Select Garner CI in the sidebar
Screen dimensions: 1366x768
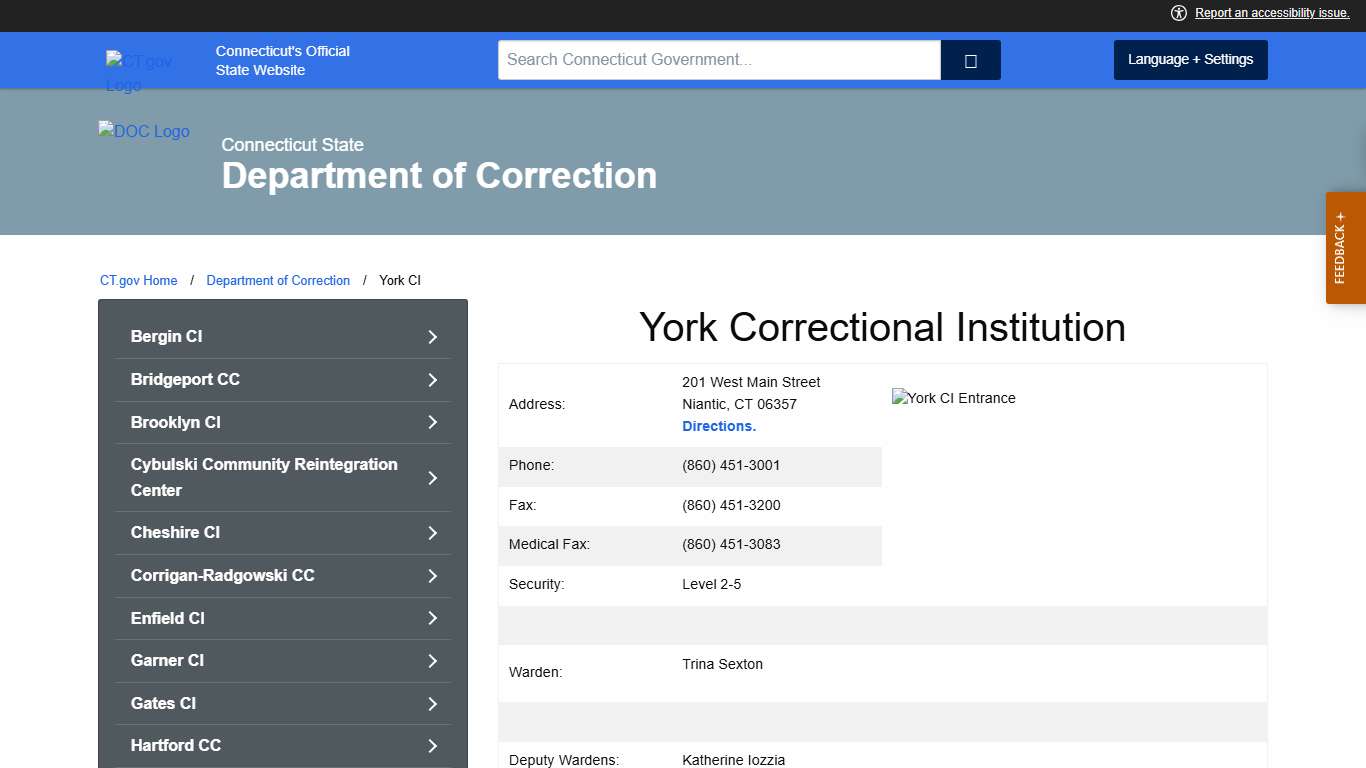click(x=282, y=660)
